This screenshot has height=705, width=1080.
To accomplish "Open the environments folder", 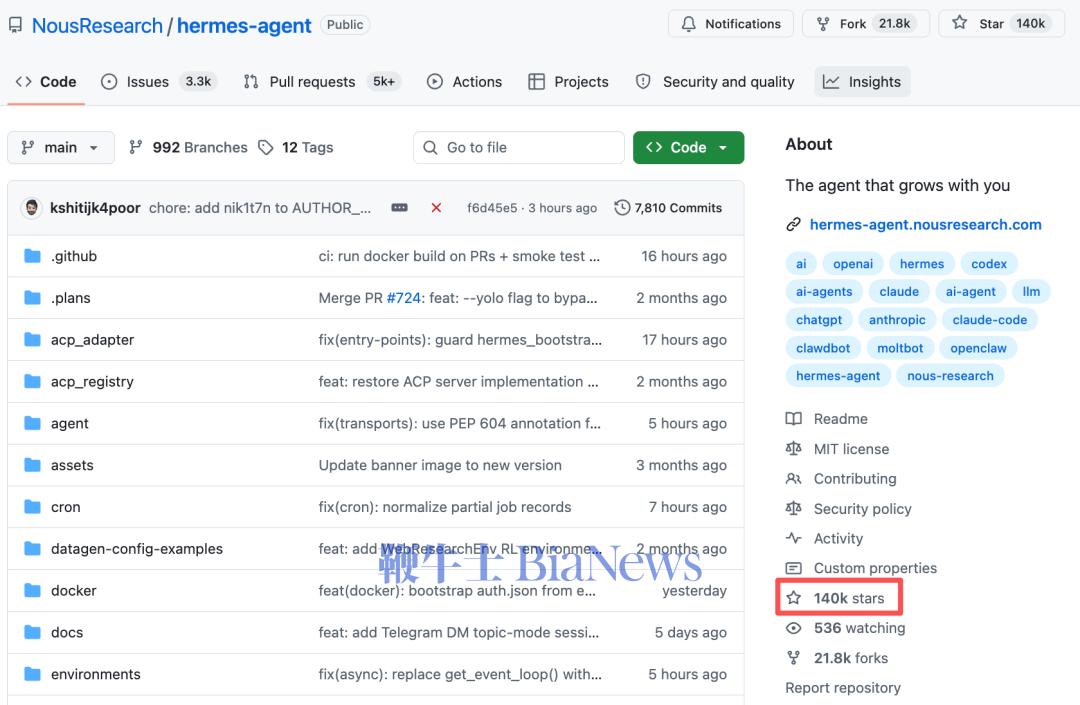I will [x=96, y=675].
